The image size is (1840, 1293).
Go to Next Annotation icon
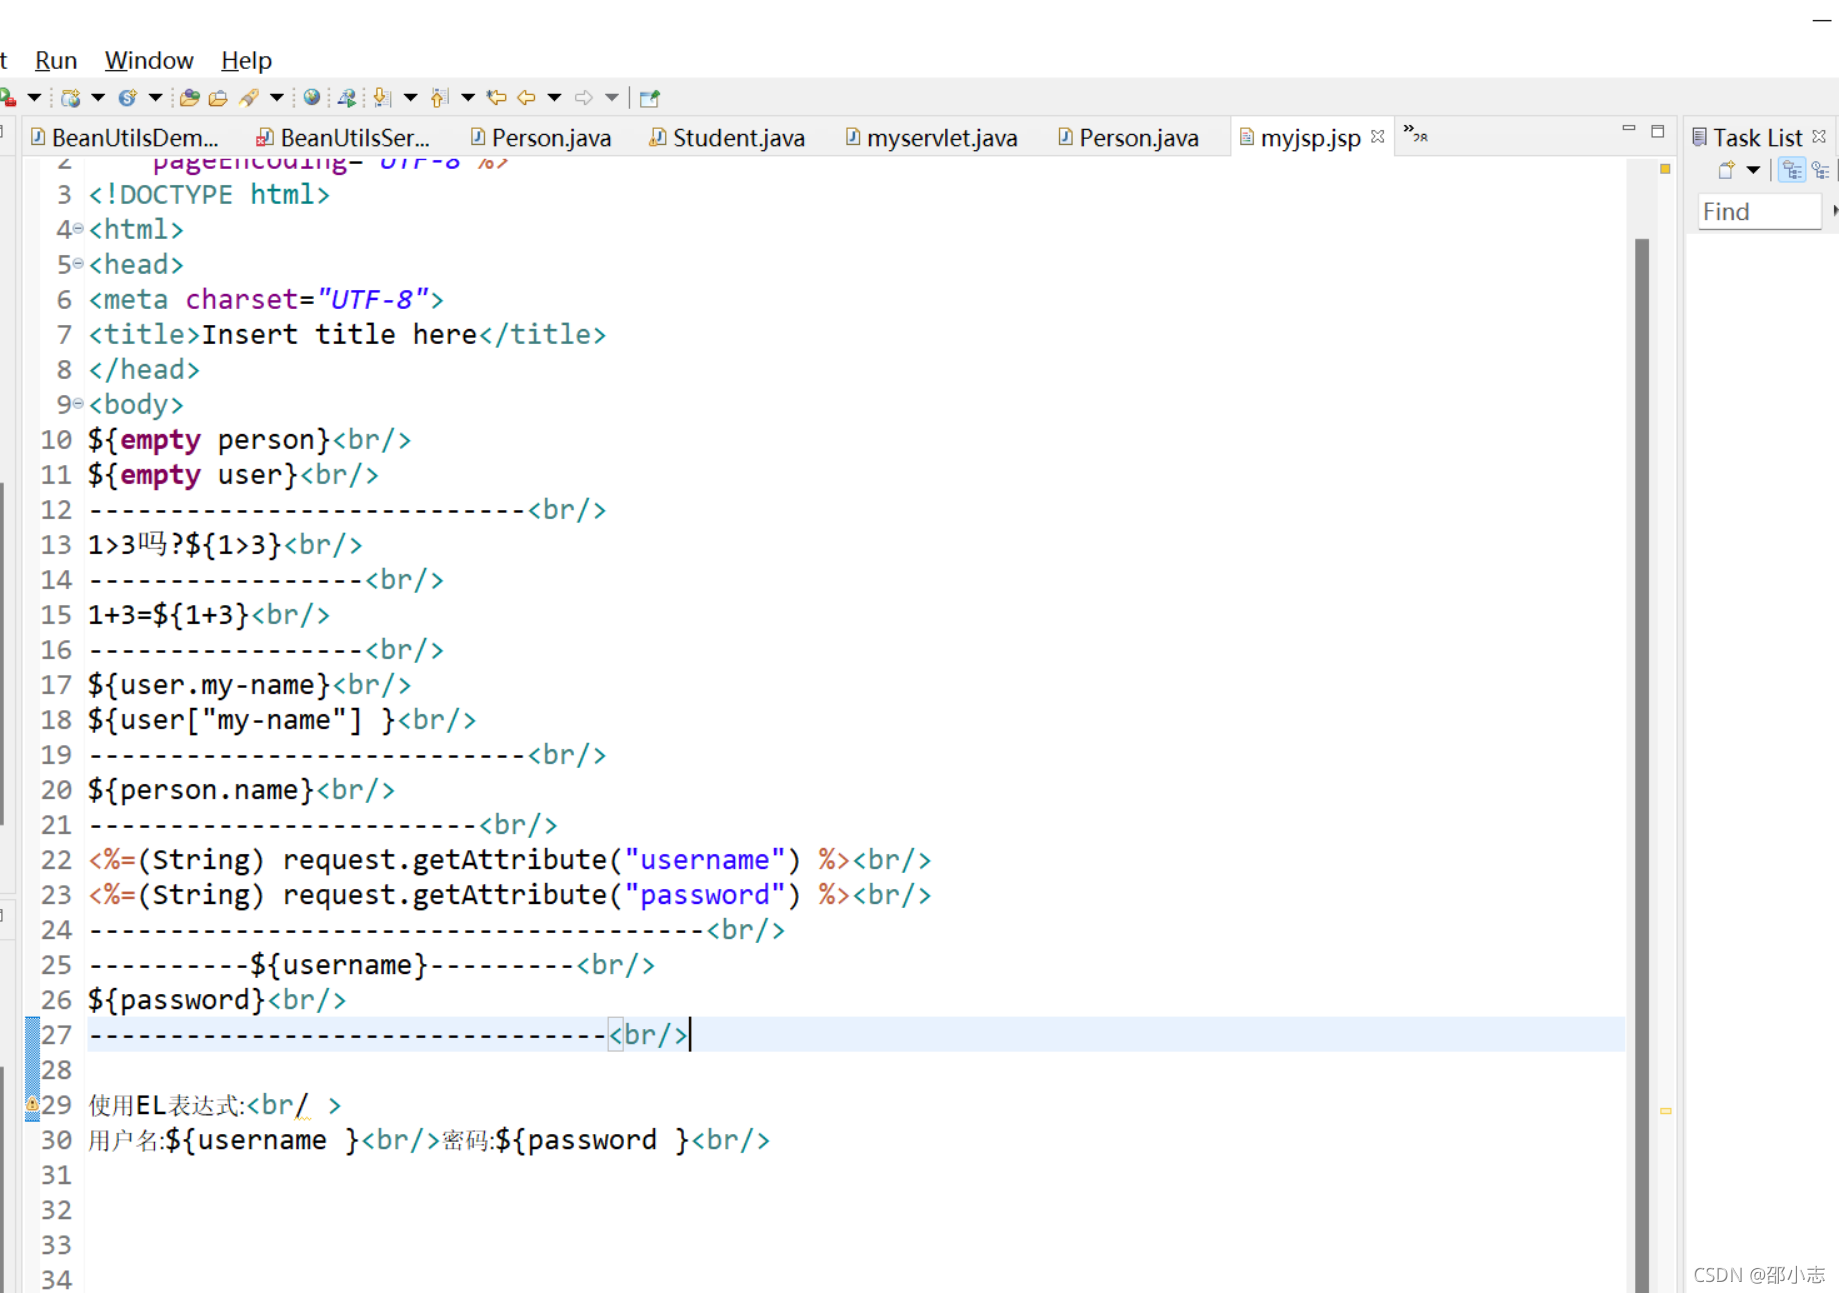click(x=382, y=98)
